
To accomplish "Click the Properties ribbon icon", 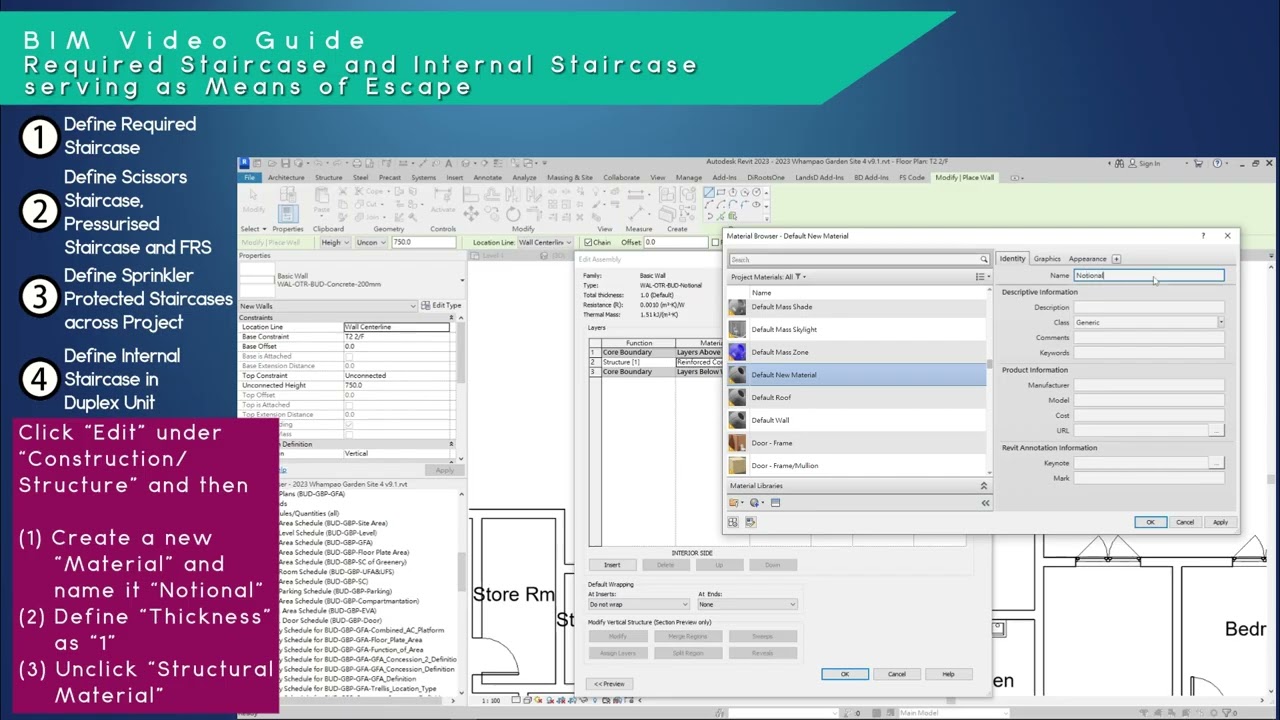I will click(288, 213).
